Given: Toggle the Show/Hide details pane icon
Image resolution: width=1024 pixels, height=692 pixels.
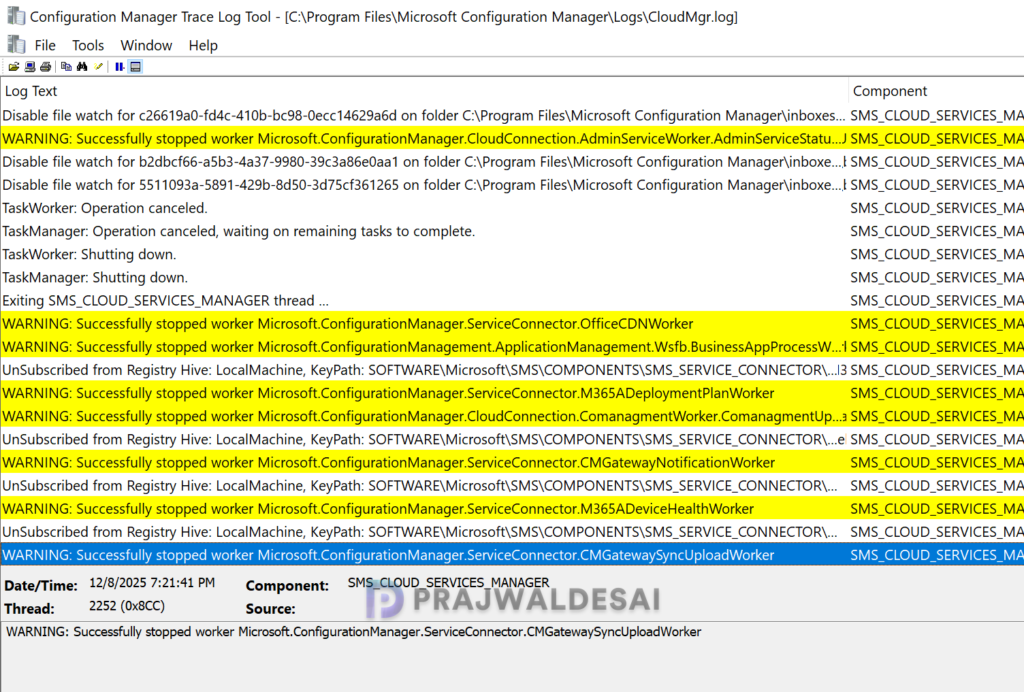Looking at the screenshot, I should pos(135,67).
